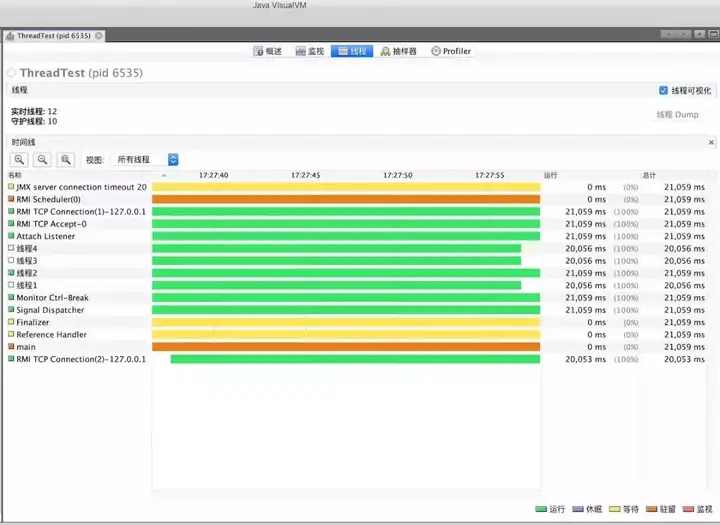The height and width of the screenshot is (525, 720).
Task: Sort by the 总计 column header
Action: tap(649, 175)
